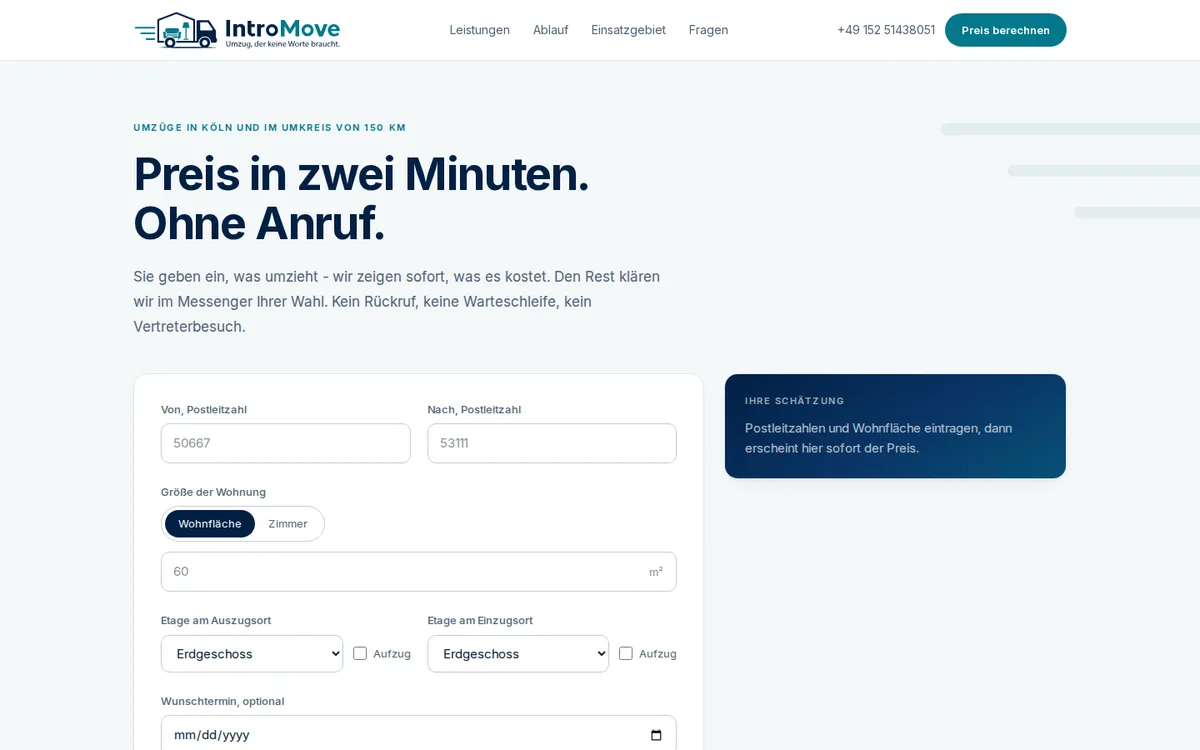
Task: Click the Preis berechnen button
Action: [x=1006, y=30]
